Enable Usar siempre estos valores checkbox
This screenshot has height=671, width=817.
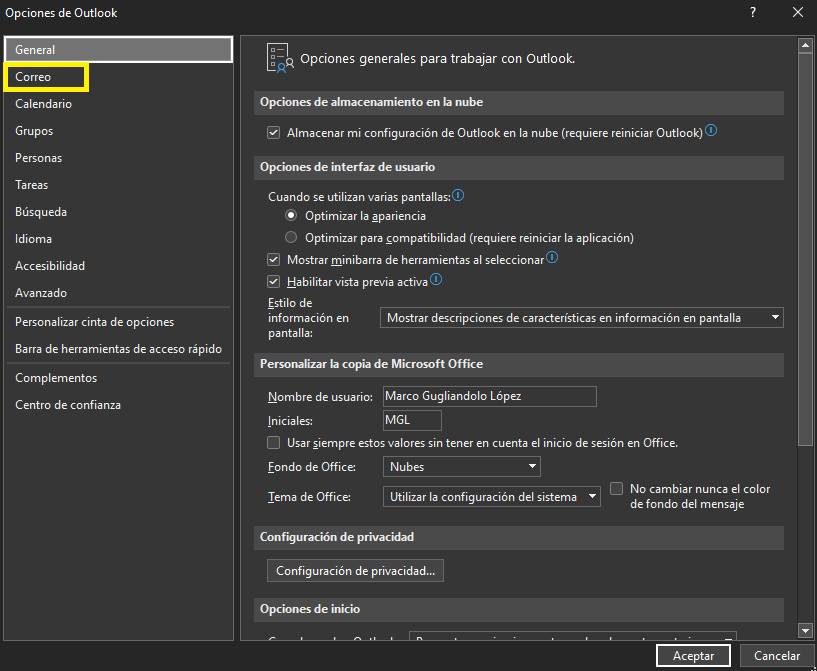coord(274,443)
